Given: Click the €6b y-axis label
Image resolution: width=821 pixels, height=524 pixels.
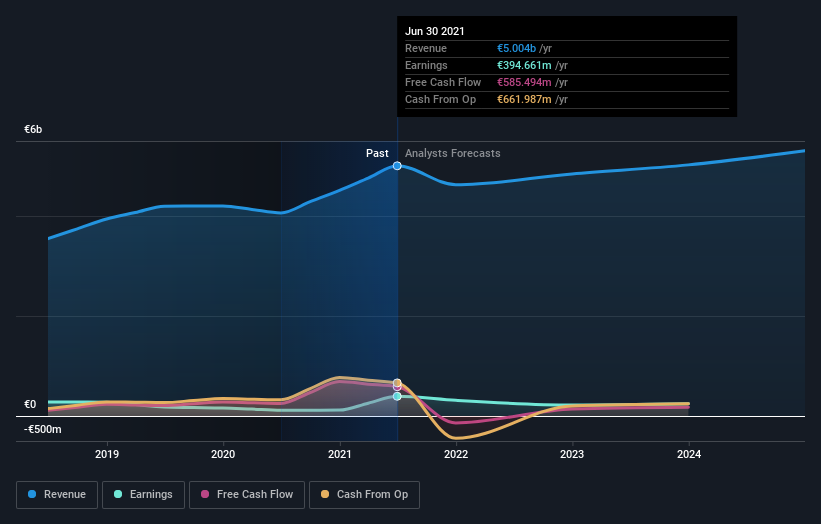Looking at the screenshot, I should (x=33, y=129).
